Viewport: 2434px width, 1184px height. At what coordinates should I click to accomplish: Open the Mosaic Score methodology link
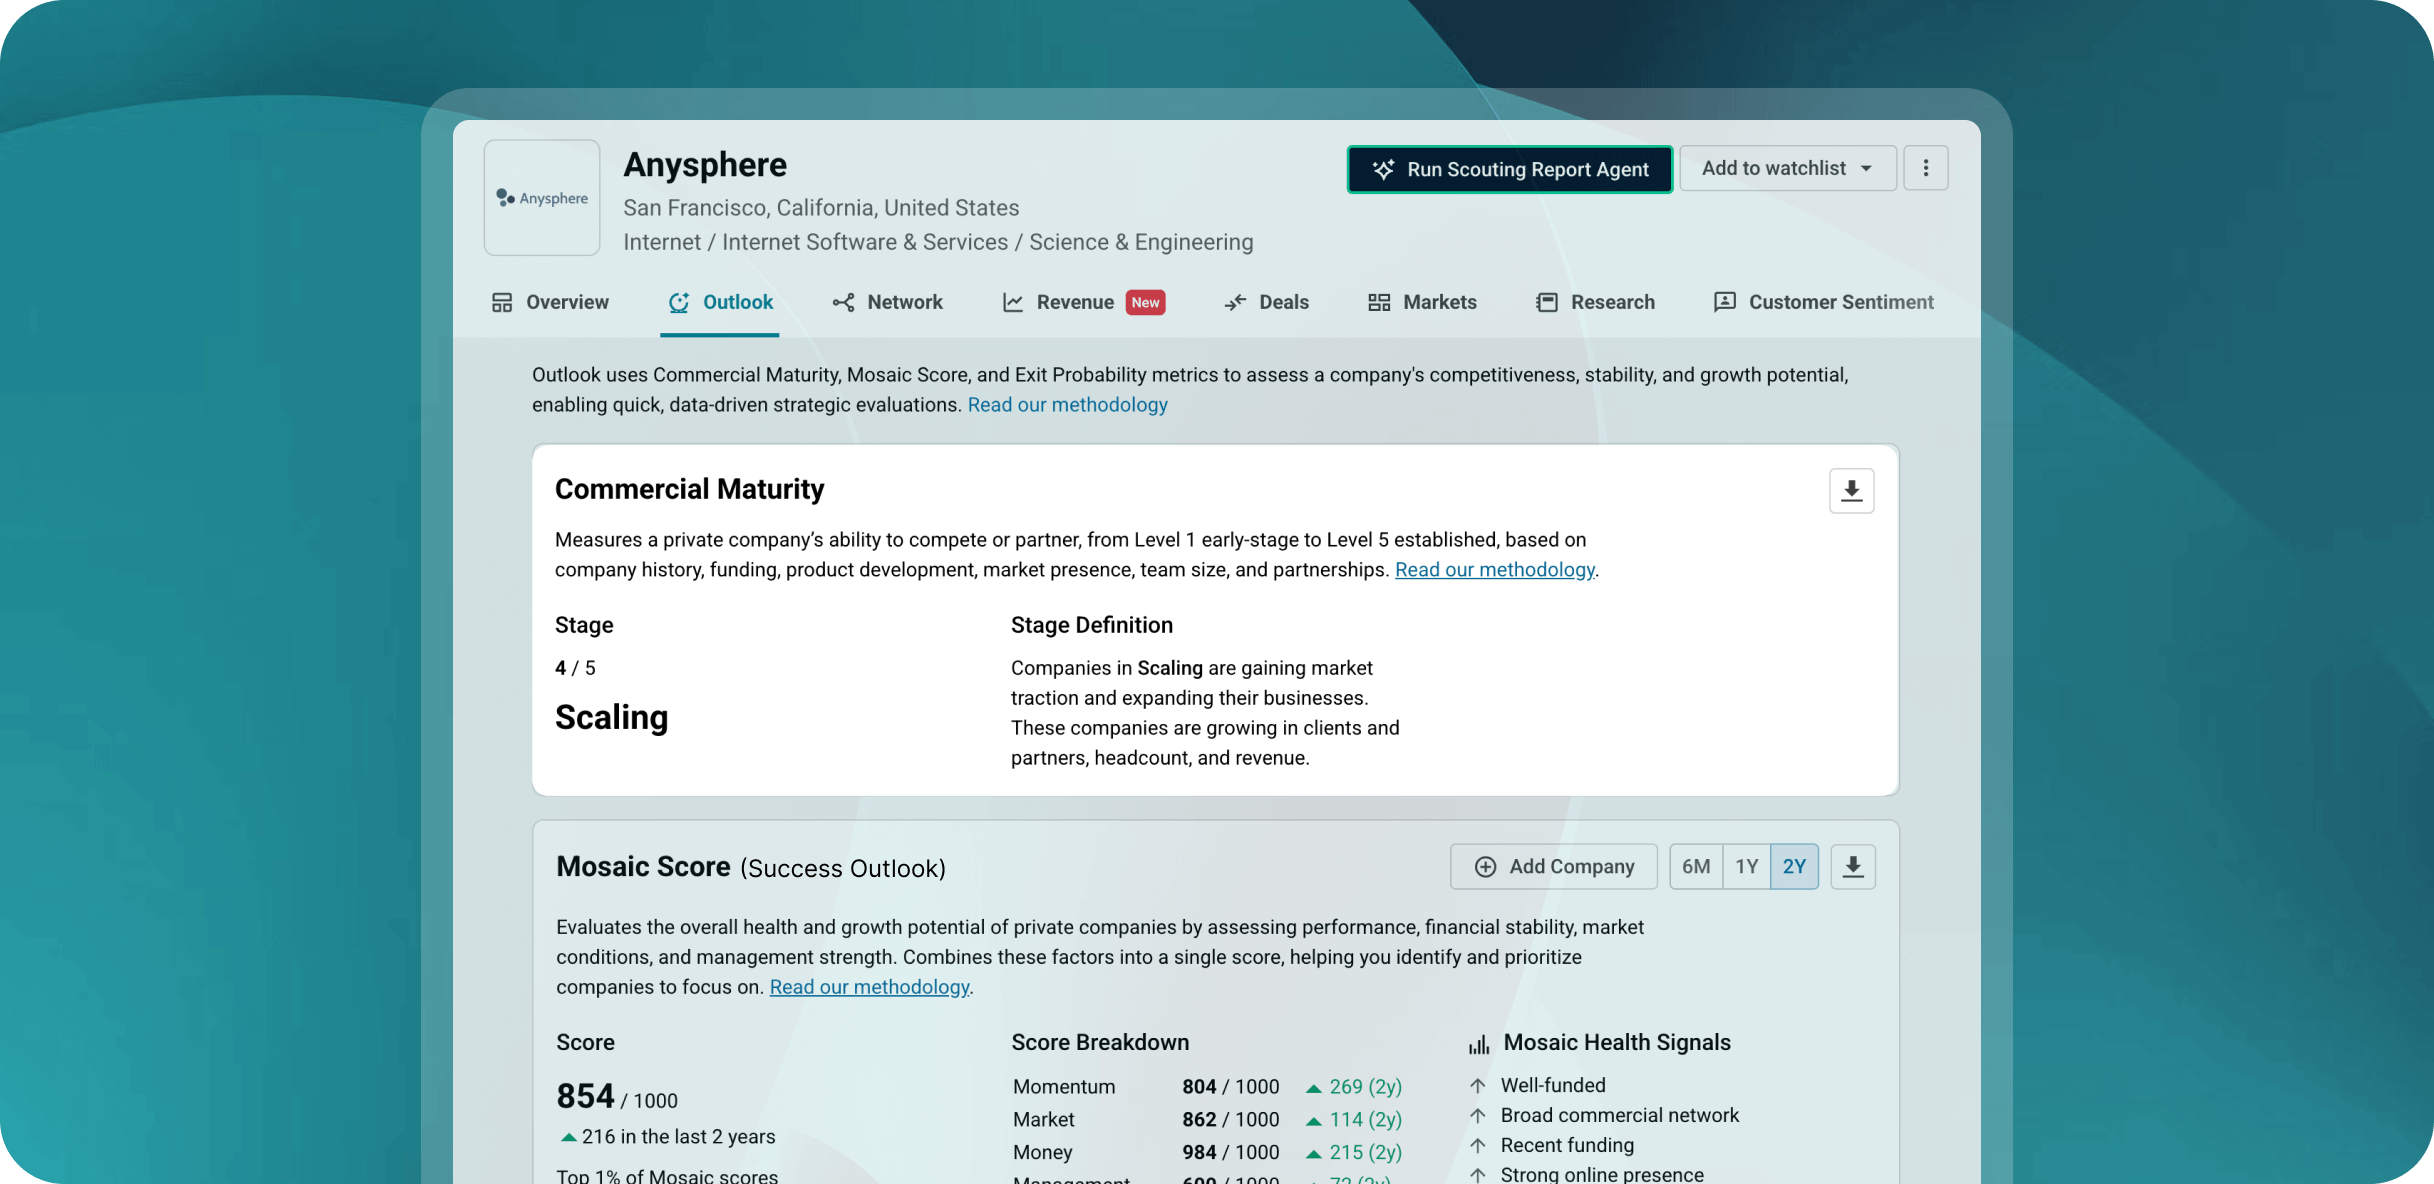click(869, 987)
